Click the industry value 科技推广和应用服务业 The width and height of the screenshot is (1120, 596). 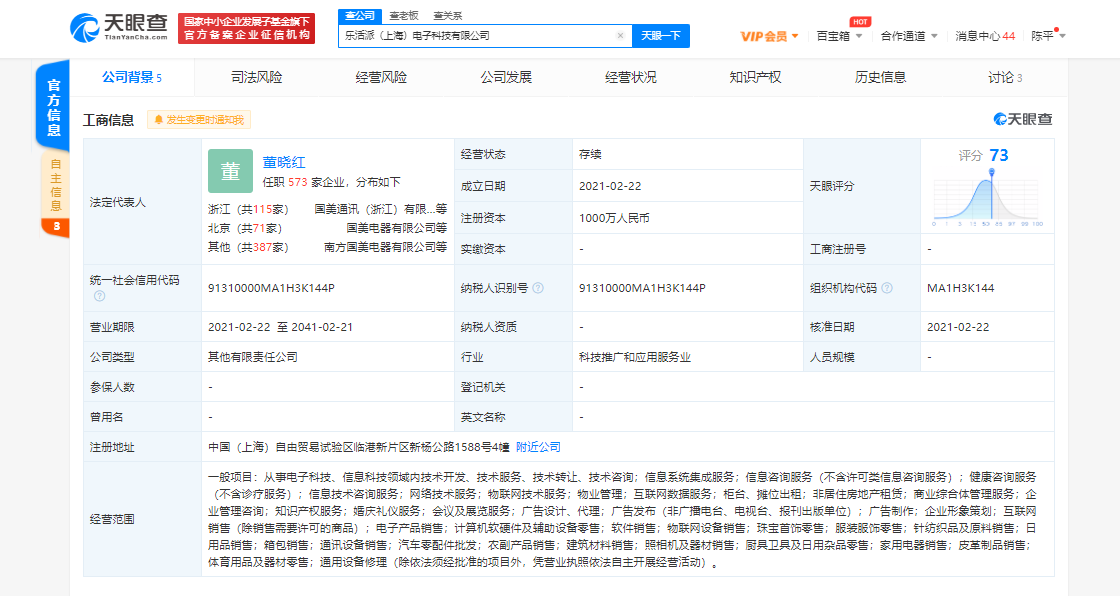click(x=635, y=357)
